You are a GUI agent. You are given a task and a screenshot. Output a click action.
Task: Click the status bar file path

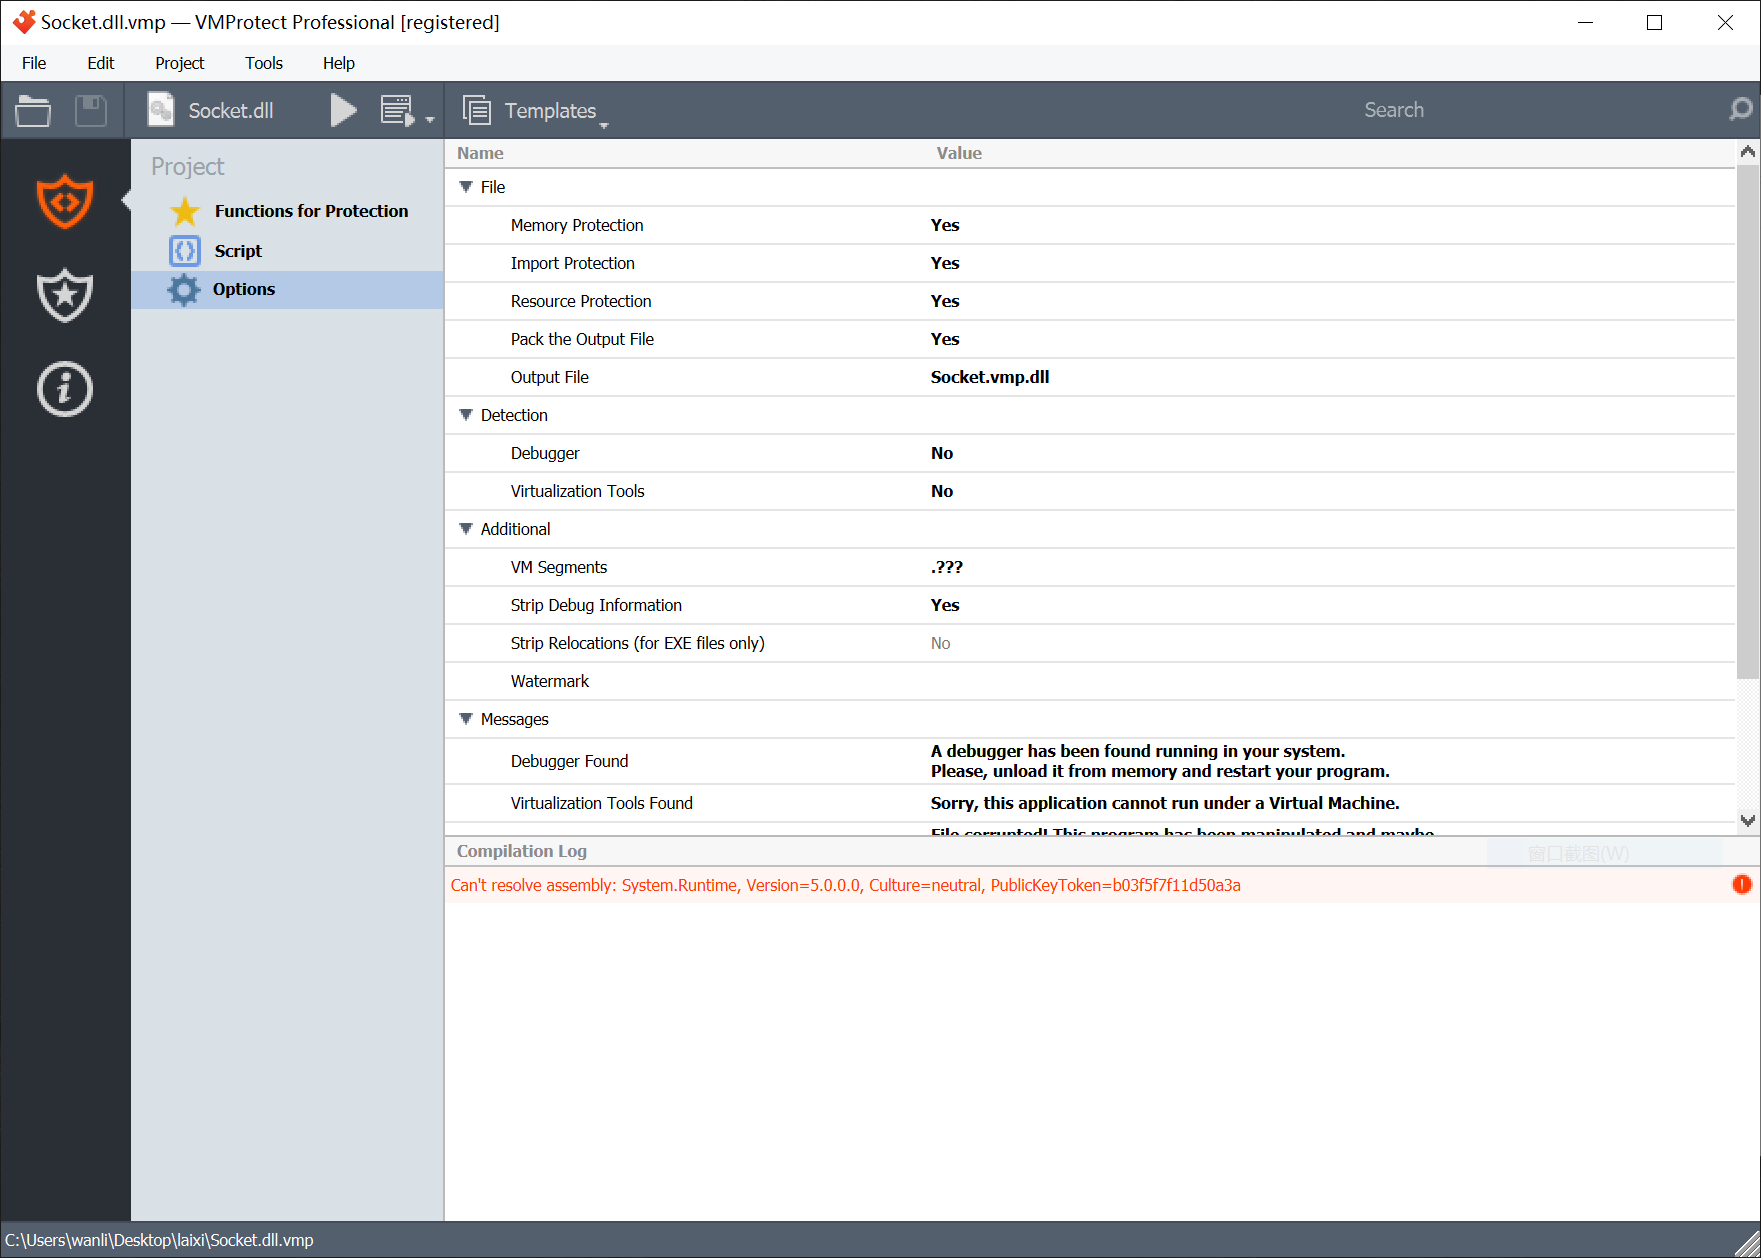pos(159,1240)
